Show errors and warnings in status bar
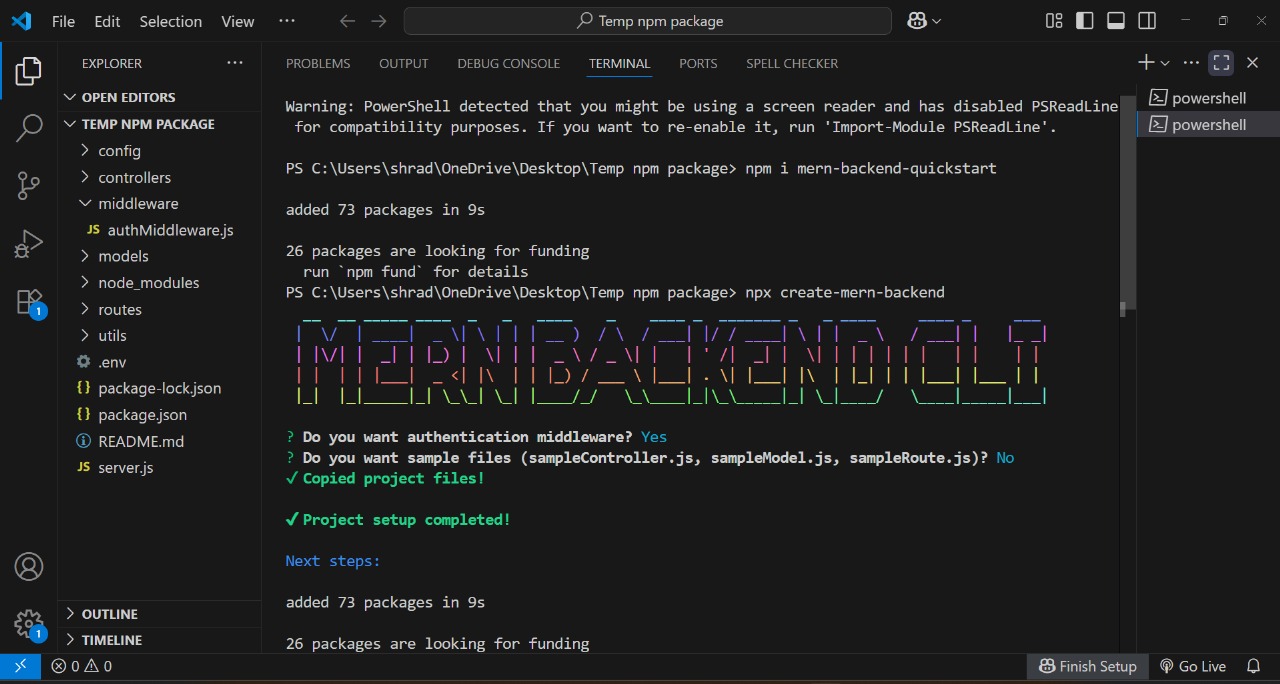This screenshot has width=1280, height=684. [x=82, y=666]
